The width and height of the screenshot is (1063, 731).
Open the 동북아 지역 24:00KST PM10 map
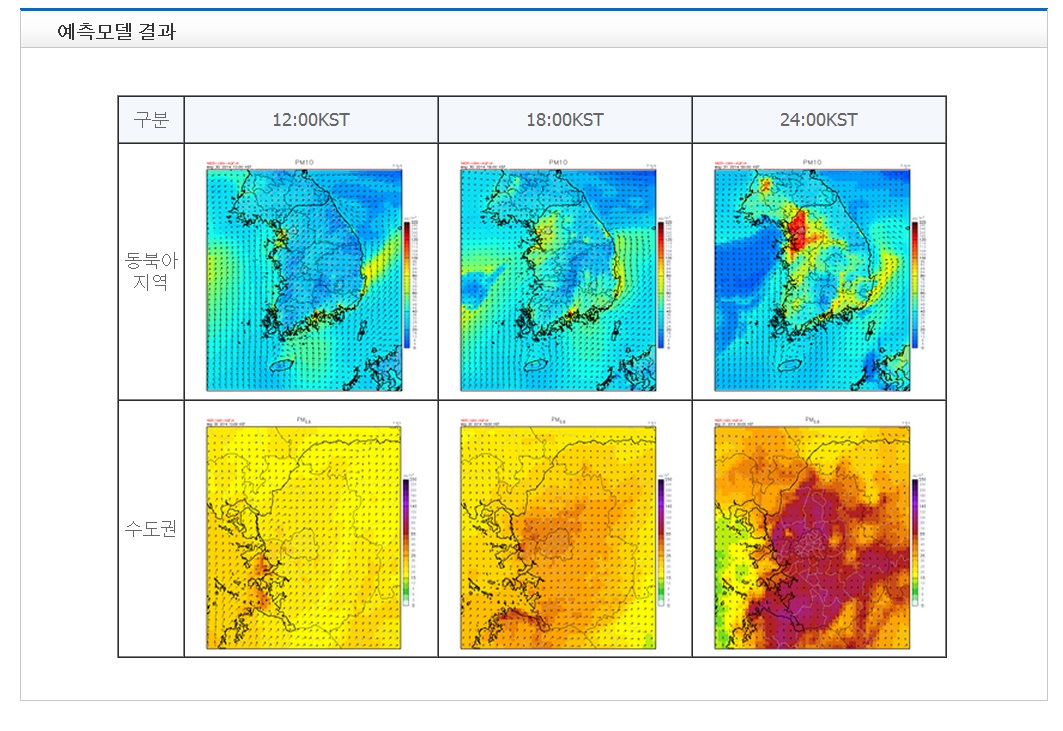click(812, 279)
